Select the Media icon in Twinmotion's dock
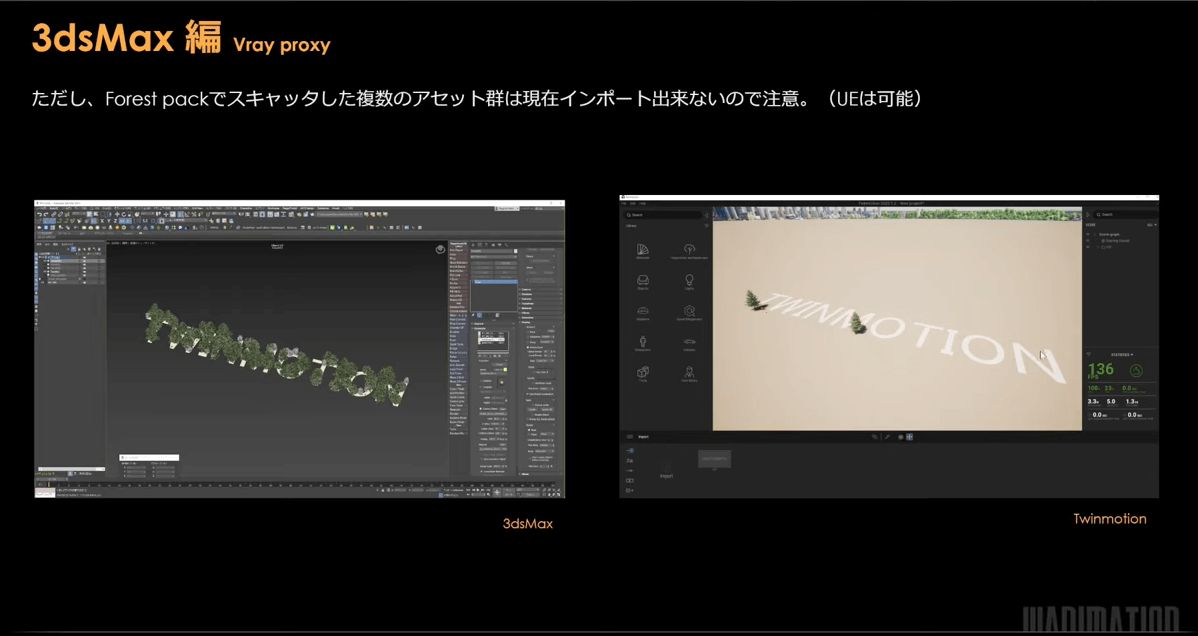The width and height of the screenshot is (1198, 636). click(630, 481)
